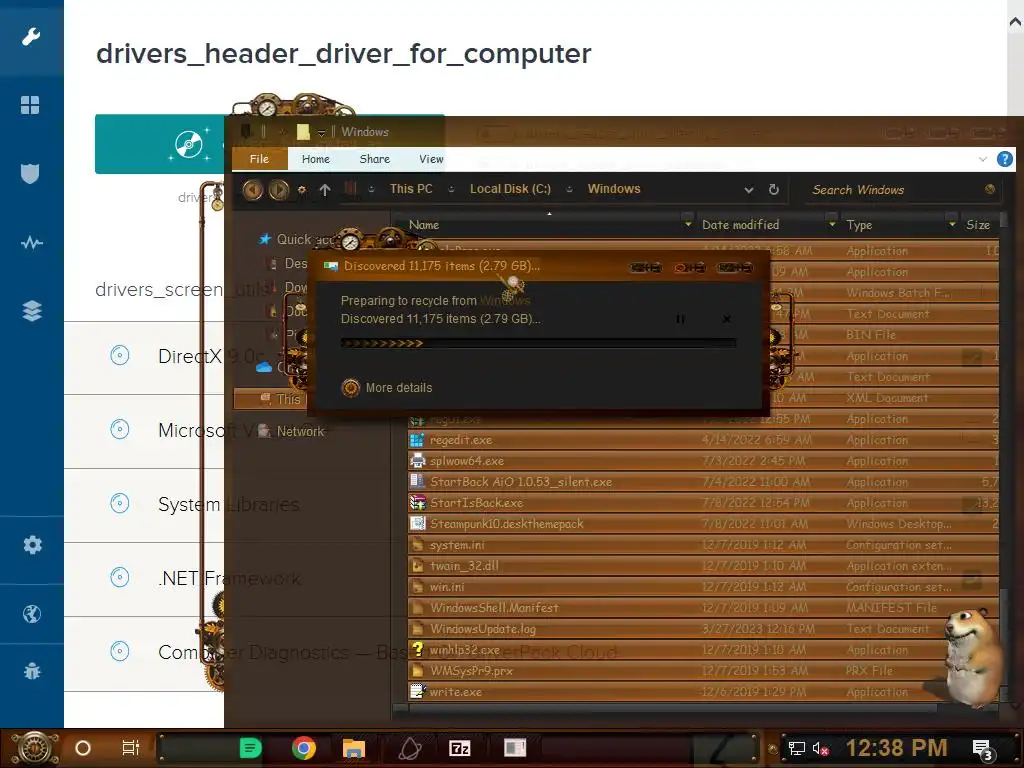
Task: Click the disc install button in DriverPack
Action: (188, 144)
